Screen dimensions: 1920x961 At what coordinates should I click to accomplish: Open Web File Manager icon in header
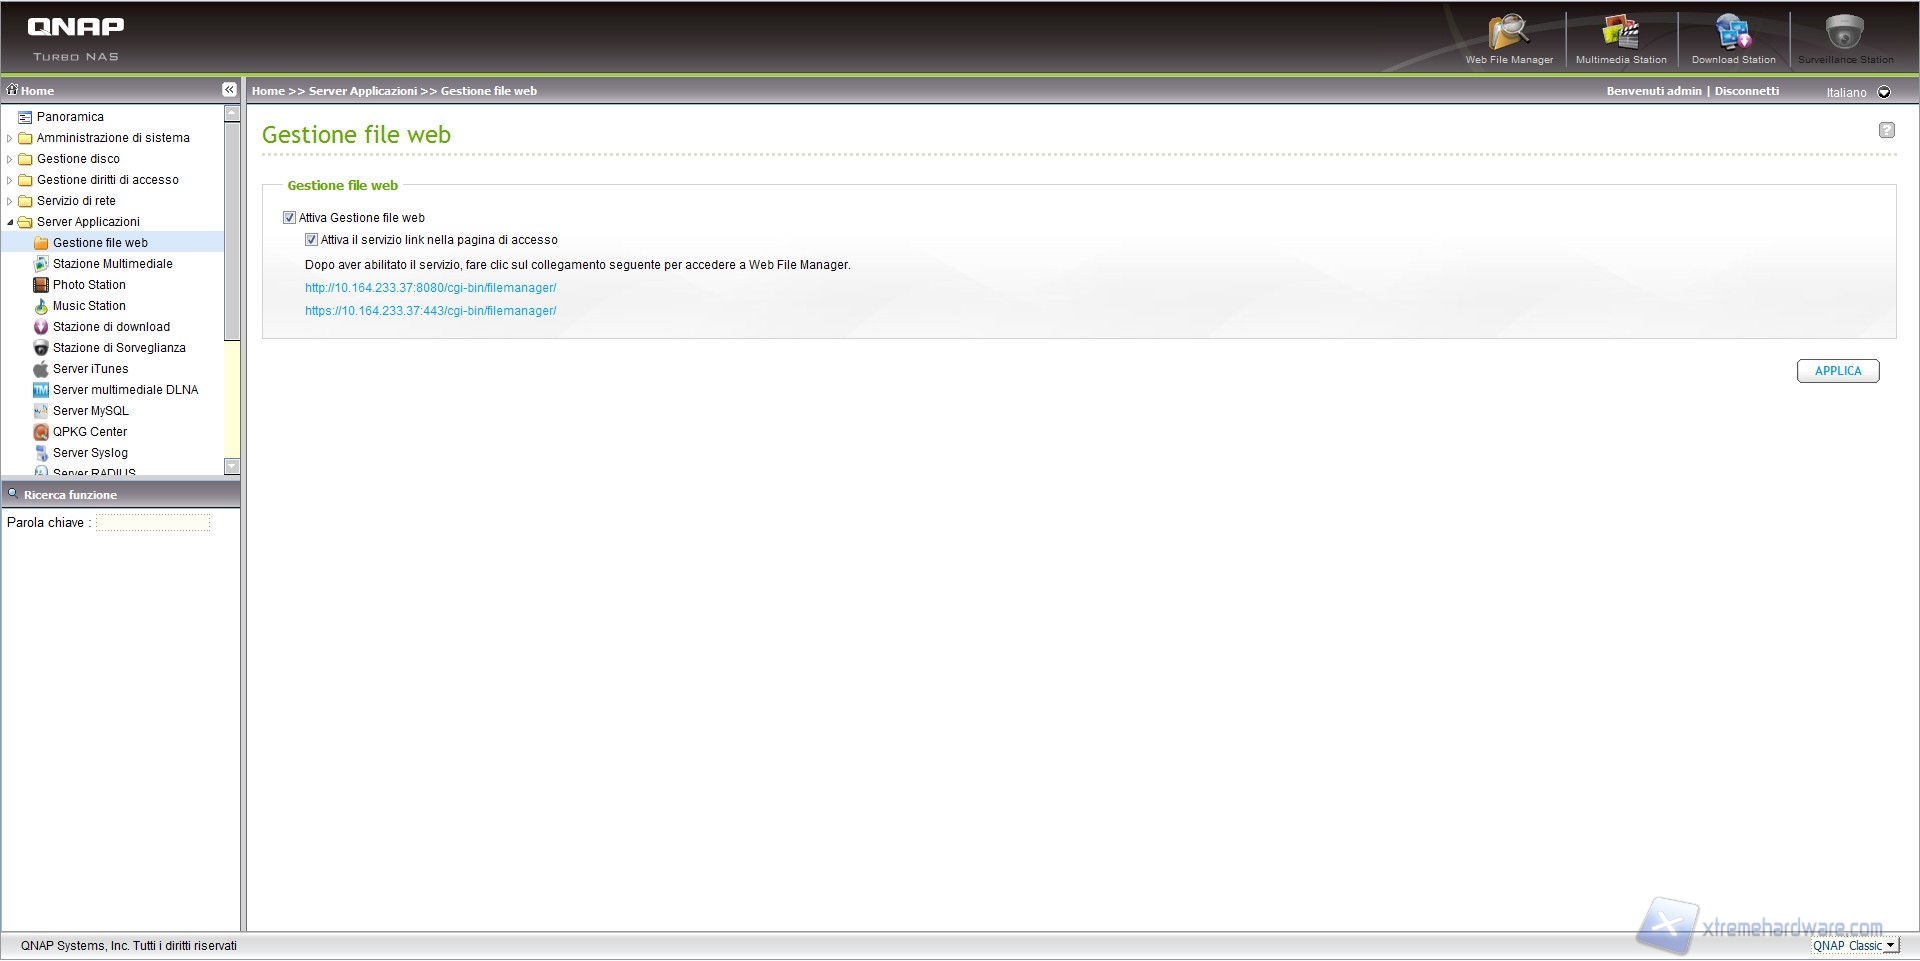coord(1508,34)
